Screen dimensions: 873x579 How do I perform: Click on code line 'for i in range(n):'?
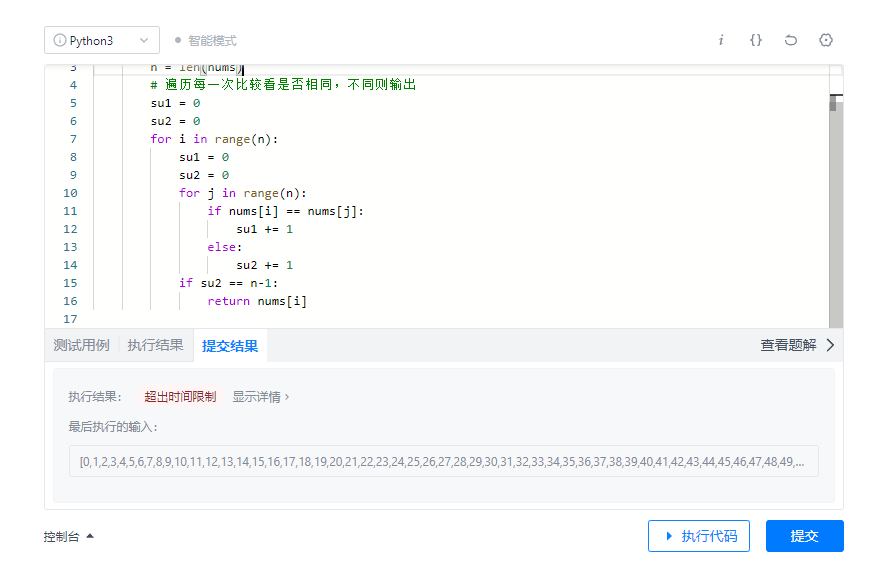pyautogui.click(x=214, y=139)
